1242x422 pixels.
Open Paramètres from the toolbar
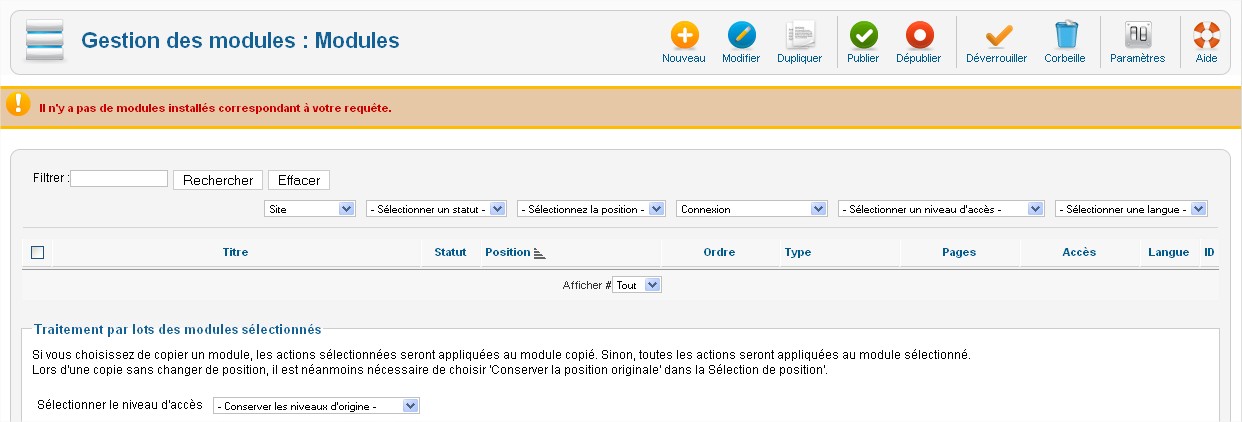[x=1137, y=37]
